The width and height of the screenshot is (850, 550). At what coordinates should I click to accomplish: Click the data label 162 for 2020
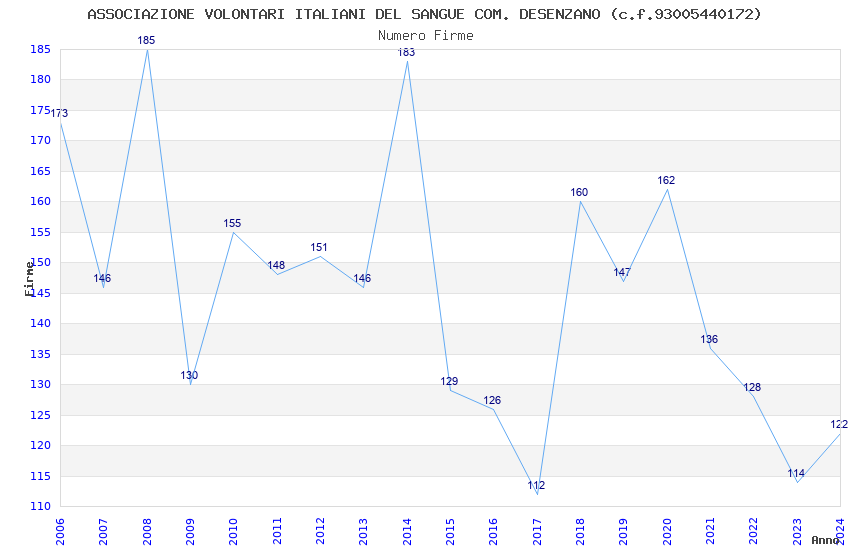(x=666, y=180)
